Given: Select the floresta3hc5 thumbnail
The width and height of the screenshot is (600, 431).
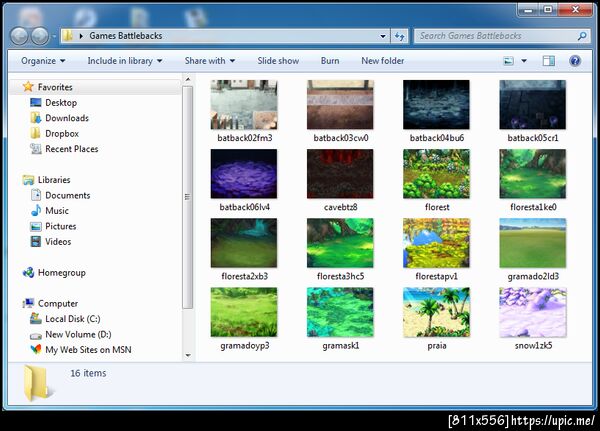Looking at the screenshot, I should coord(340,243).
